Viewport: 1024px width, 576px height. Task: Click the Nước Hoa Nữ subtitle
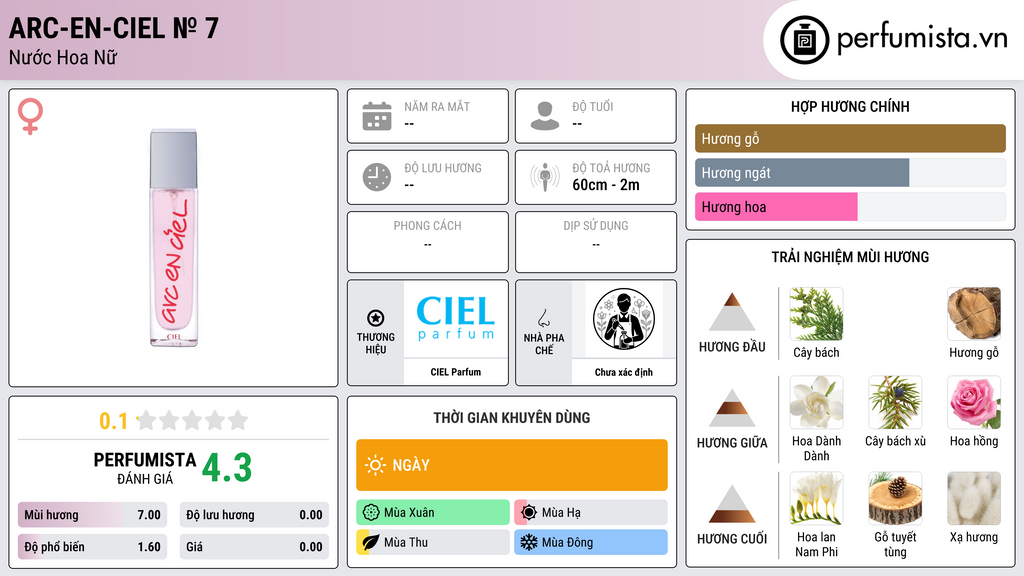[63, 57]
